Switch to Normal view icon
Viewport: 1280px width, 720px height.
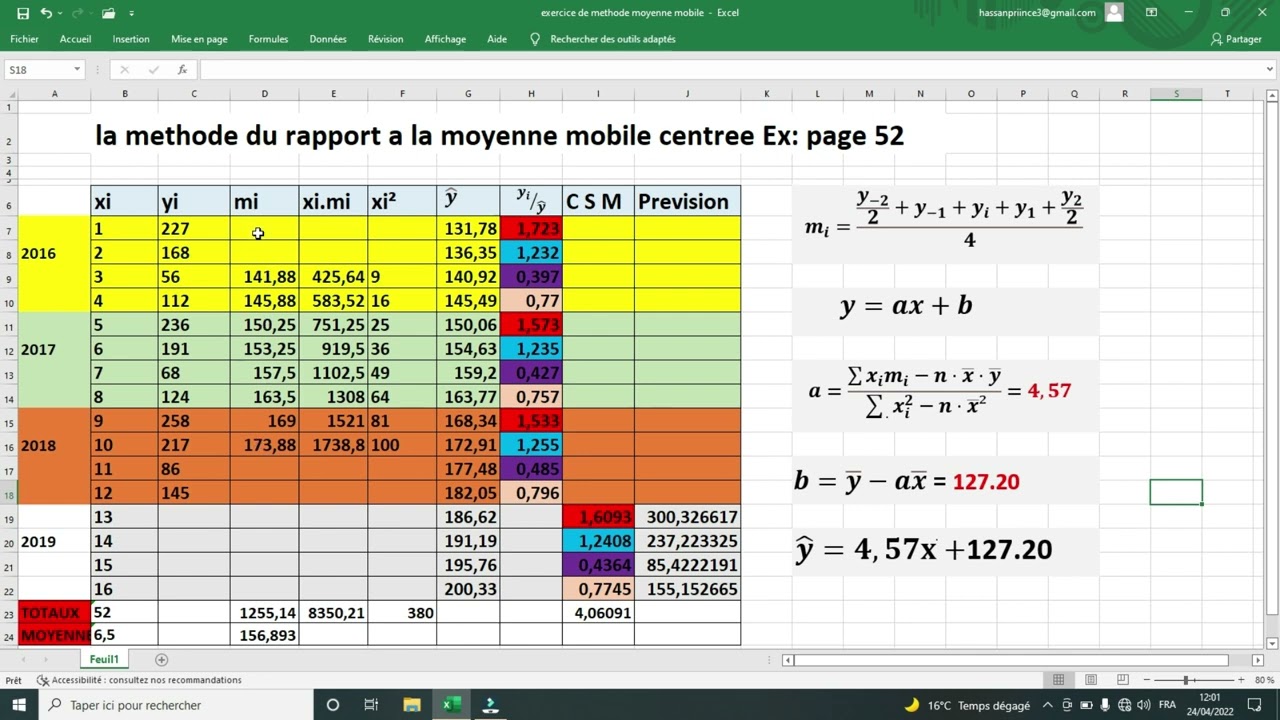pos(1058,680)
